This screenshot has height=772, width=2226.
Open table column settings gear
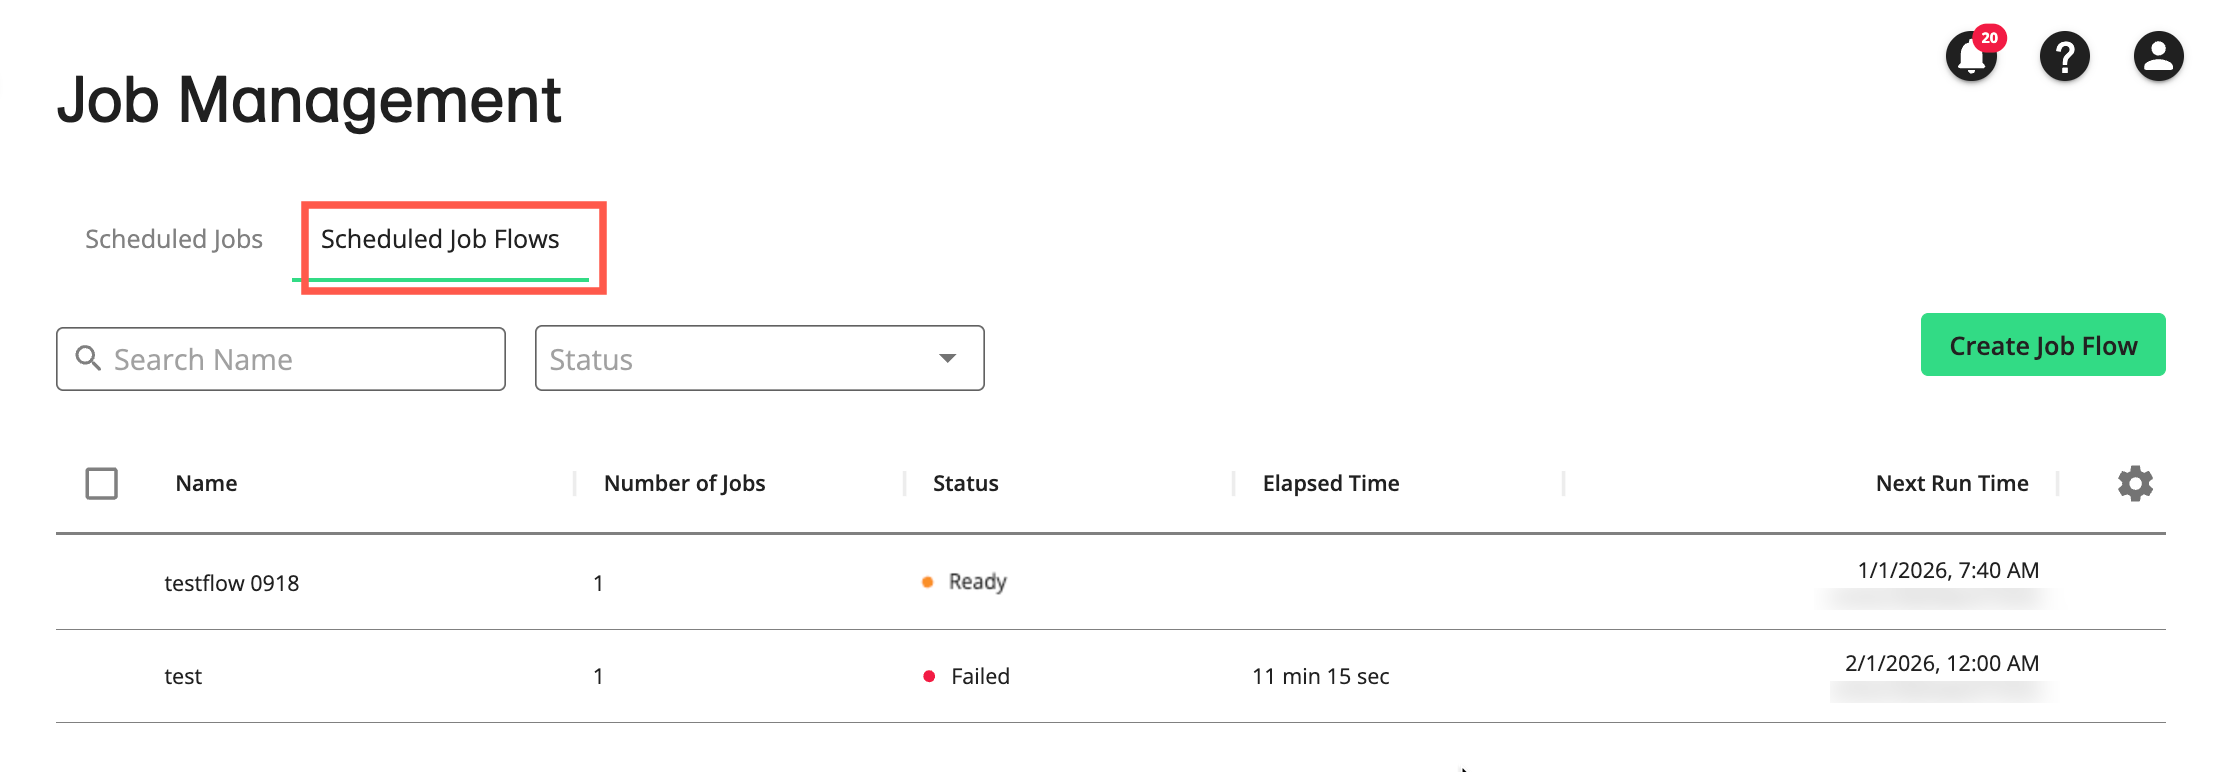tap(2135, 484)
